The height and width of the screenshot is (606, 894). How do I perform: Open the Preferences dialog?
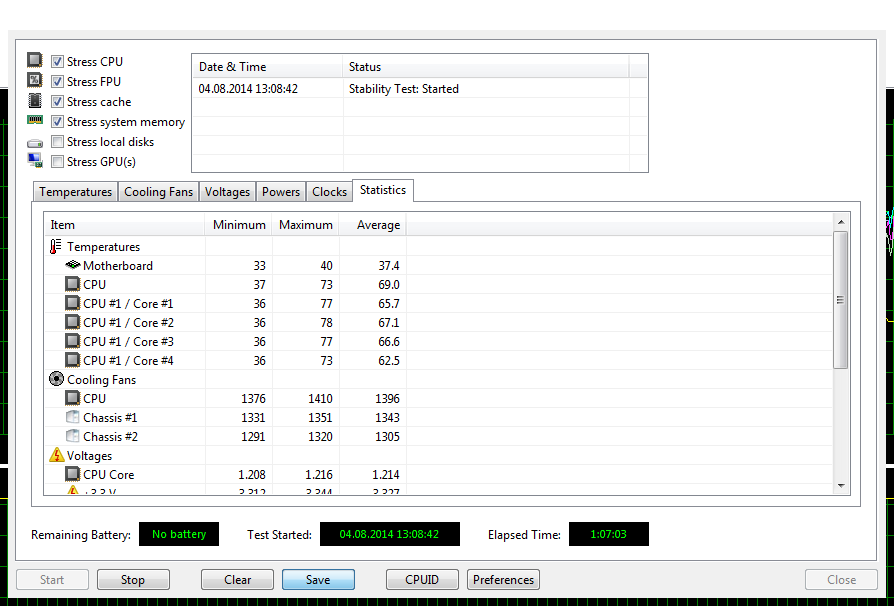click(503, 580)
